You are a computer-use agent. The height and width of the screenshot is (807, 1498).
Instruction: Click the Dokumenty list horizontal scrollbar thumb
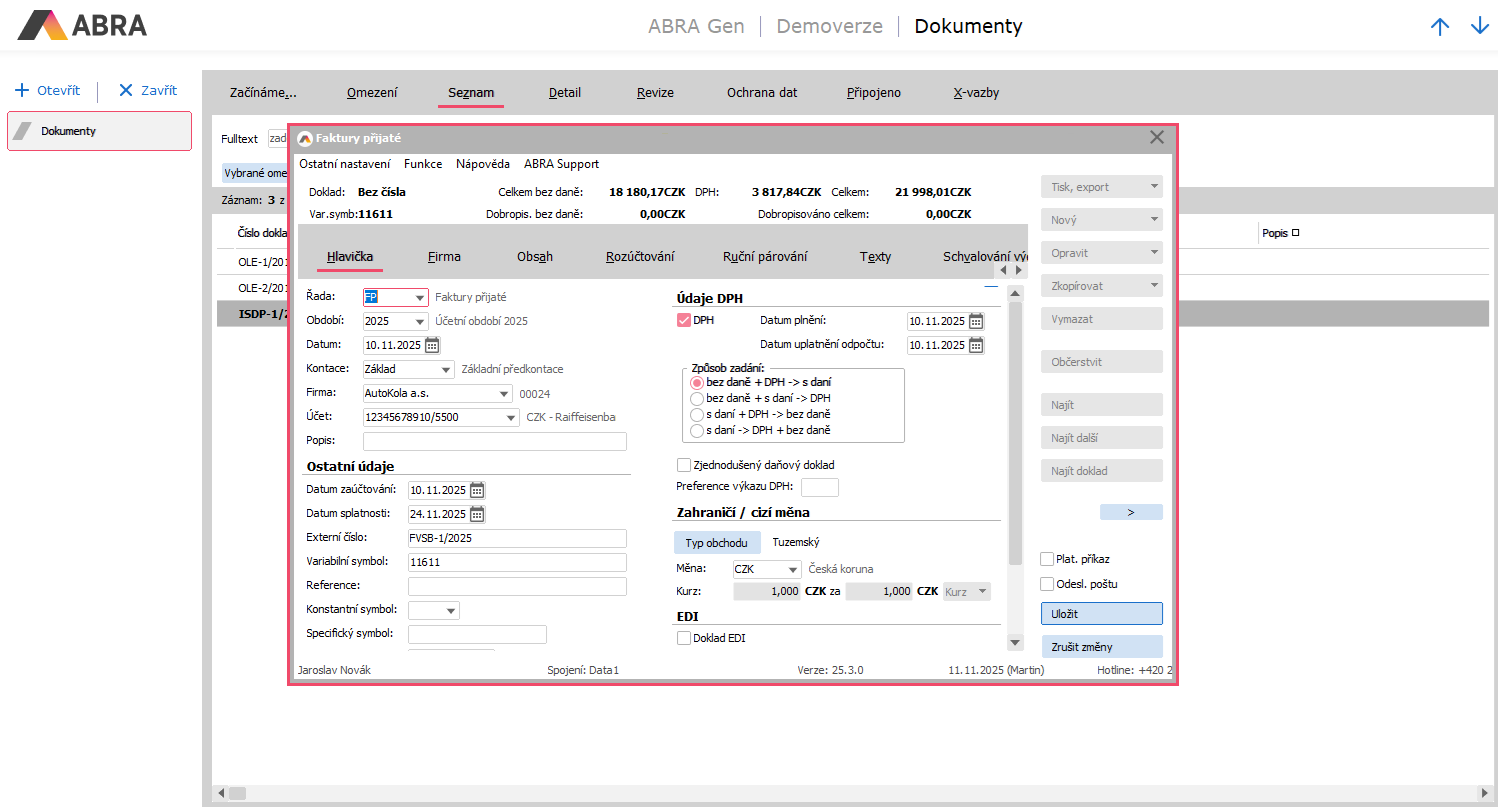[x=238, y=793]
